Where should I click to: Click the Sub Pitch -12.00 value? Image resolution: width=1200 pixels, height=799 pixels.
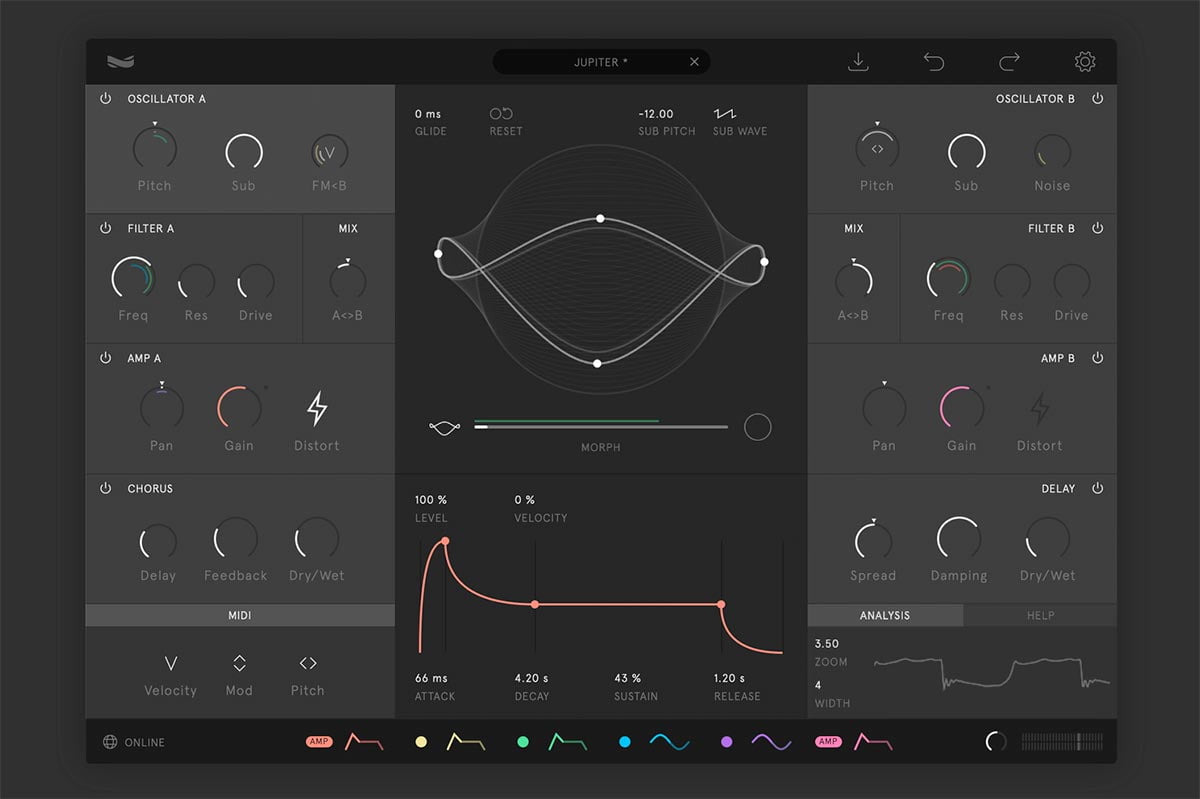pos(656,114)
